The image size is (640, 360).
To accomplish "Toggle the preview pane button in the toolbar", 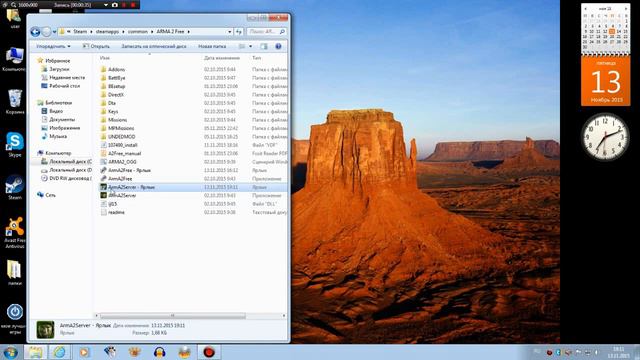I will (264, 47).
